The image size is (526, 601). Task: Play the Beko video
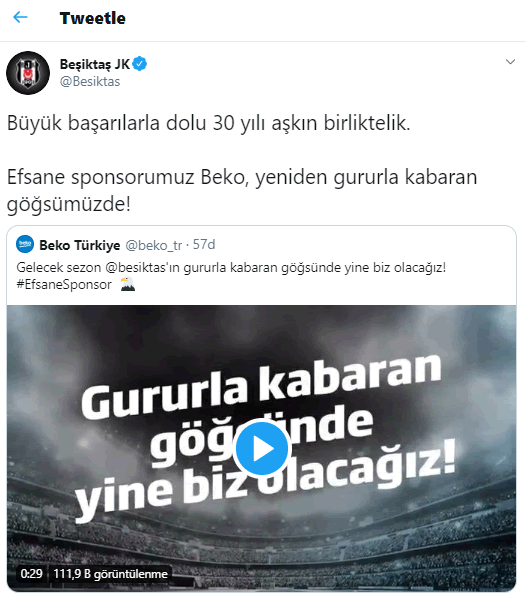[x=262, y=447]
